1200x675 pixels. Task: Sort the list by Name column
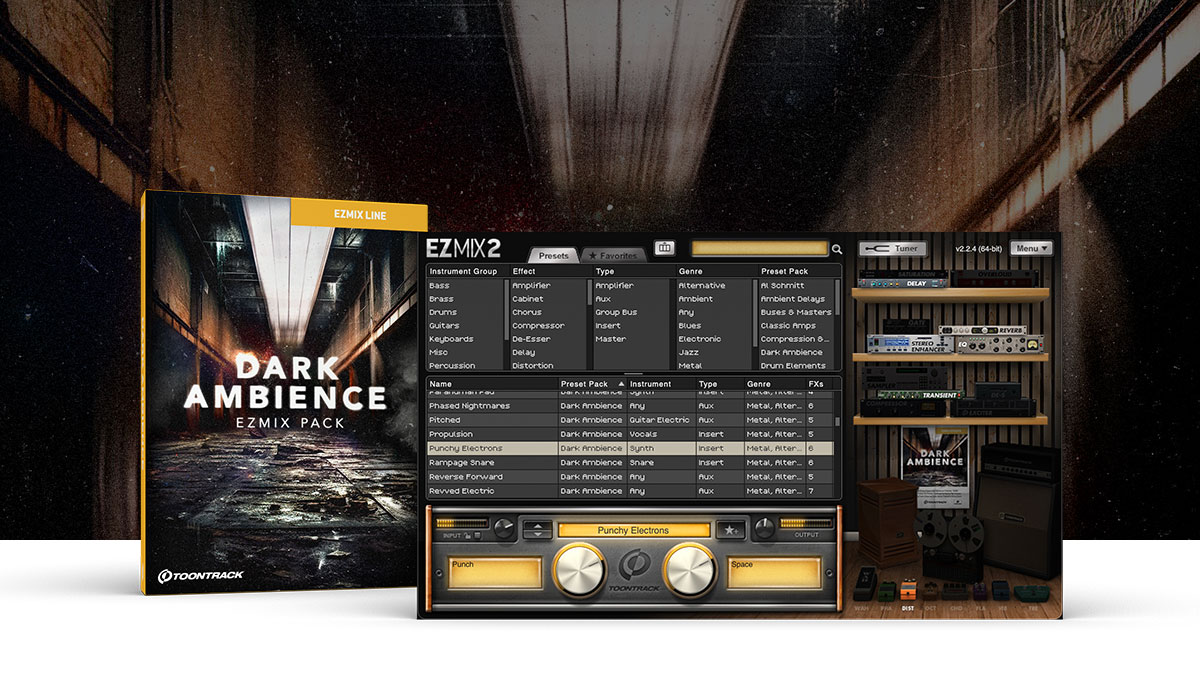492,384
